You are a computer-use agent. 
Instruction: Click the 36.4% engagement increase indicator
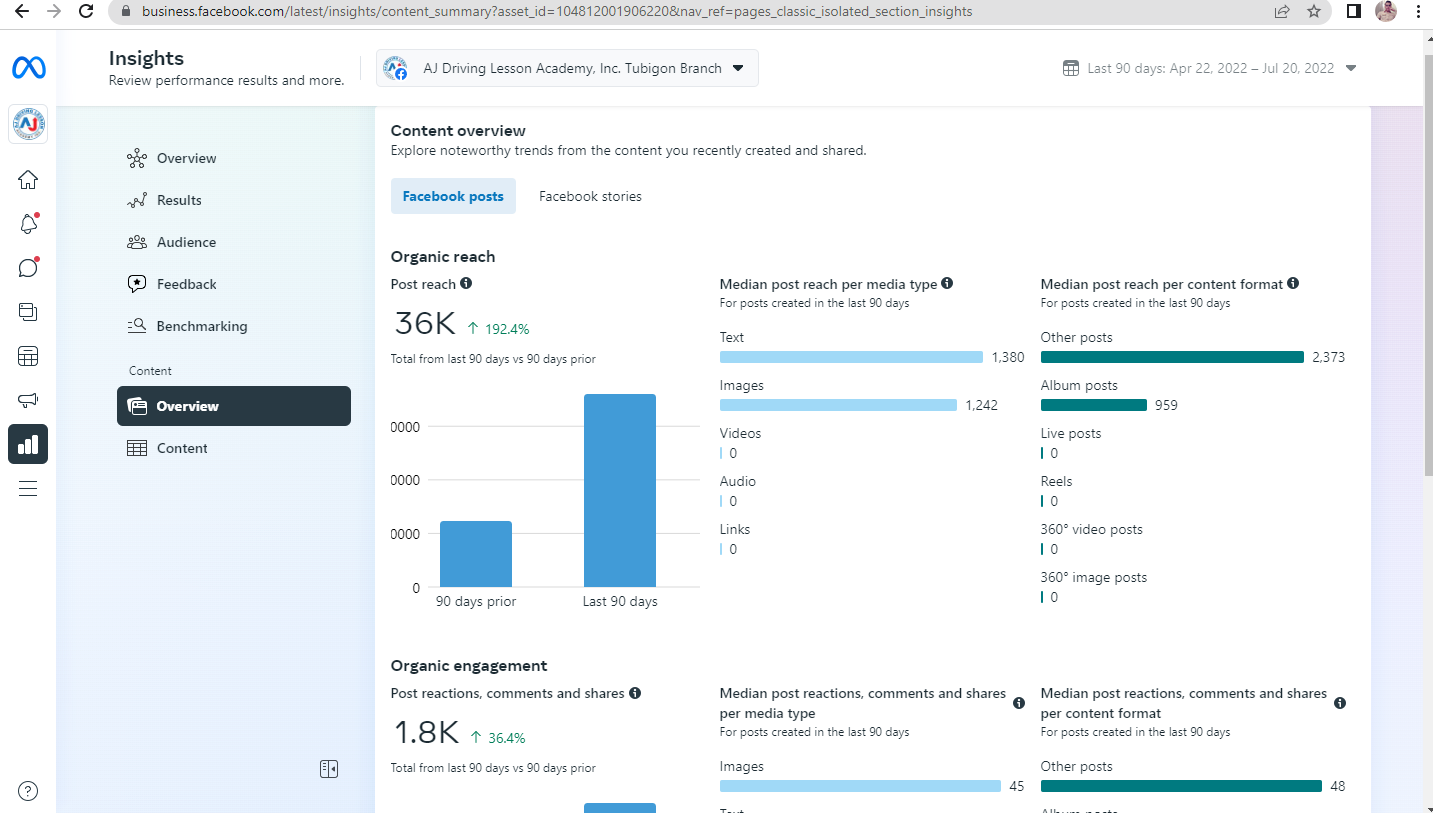497,738
